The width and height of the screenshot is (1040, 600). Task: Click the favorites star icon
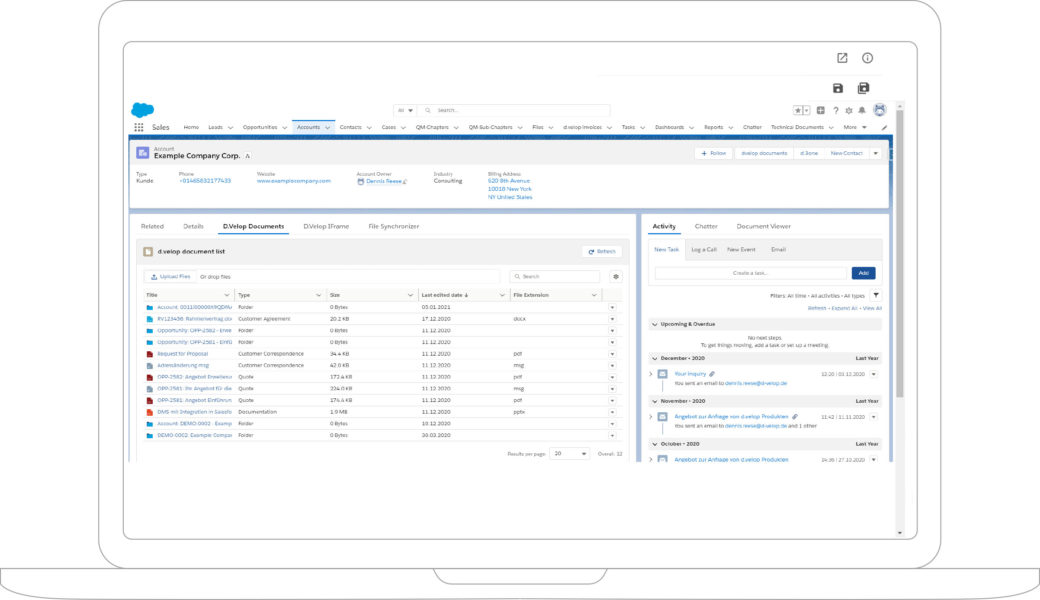798,111
